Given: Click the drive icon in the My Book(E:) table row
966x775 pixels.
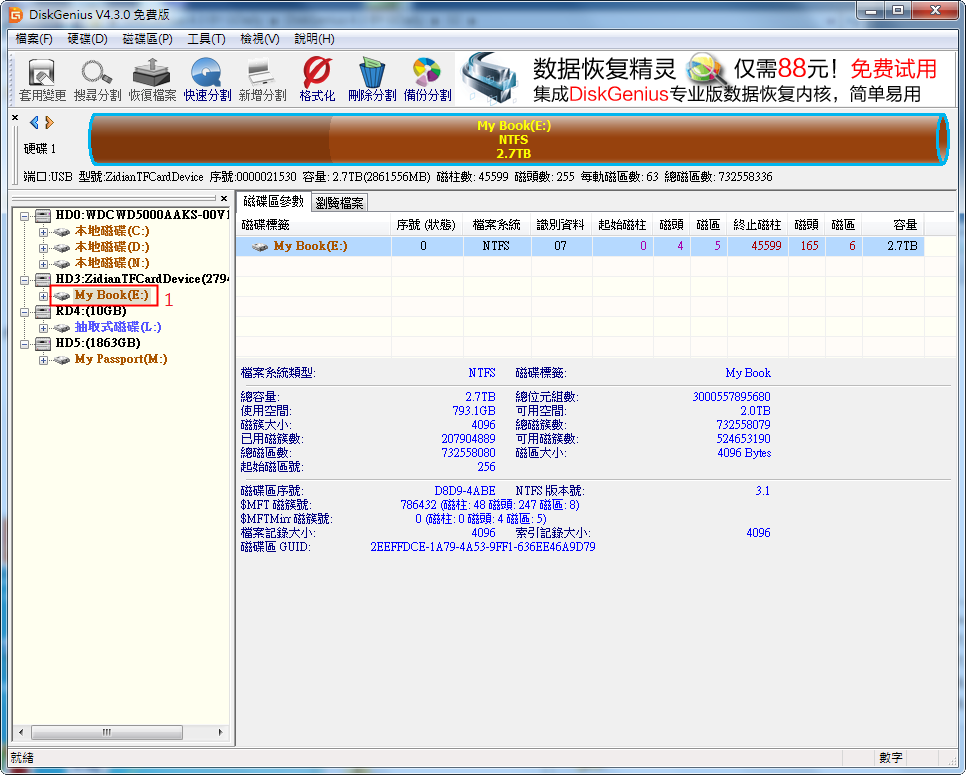Looking at the screenshot, I should (260, 246).
